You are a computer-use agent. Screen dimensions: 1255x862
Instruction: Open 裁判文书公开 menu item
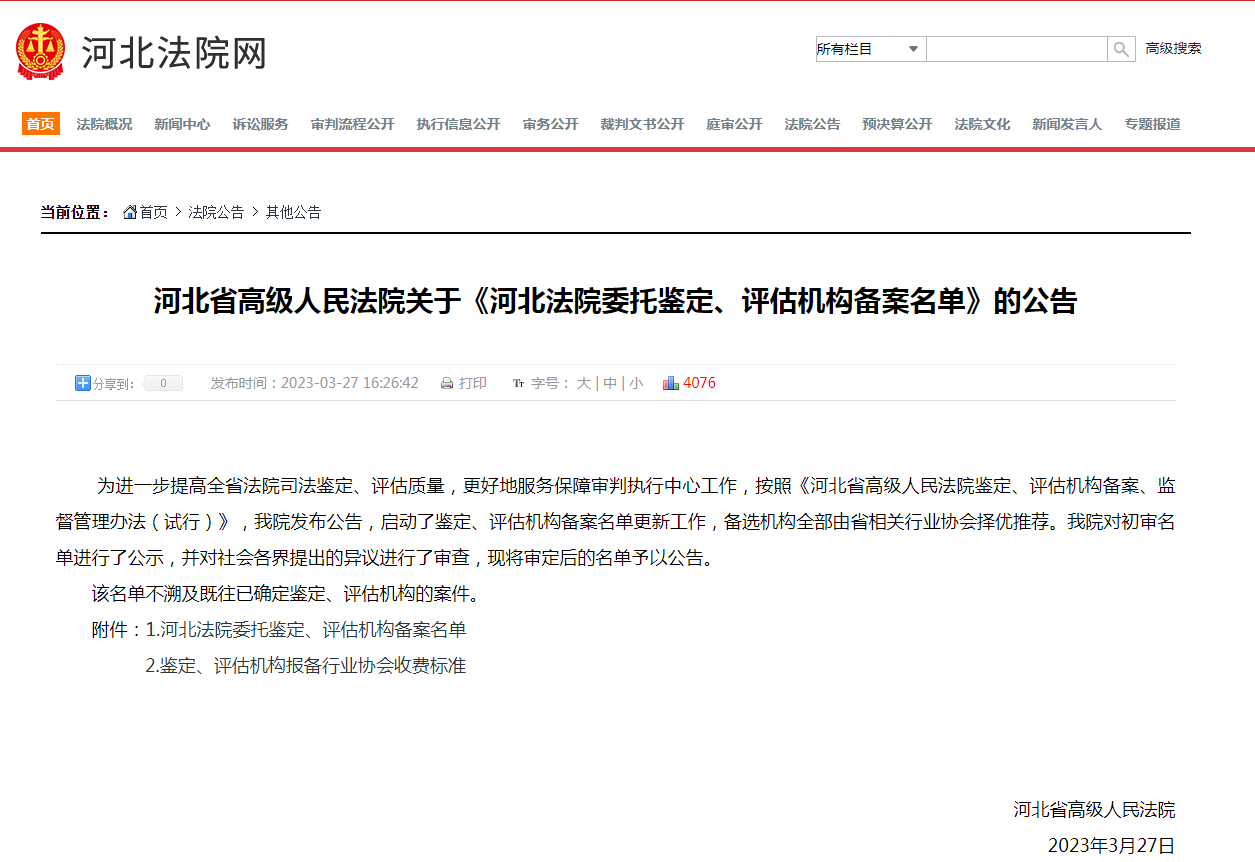click(643, 124)
